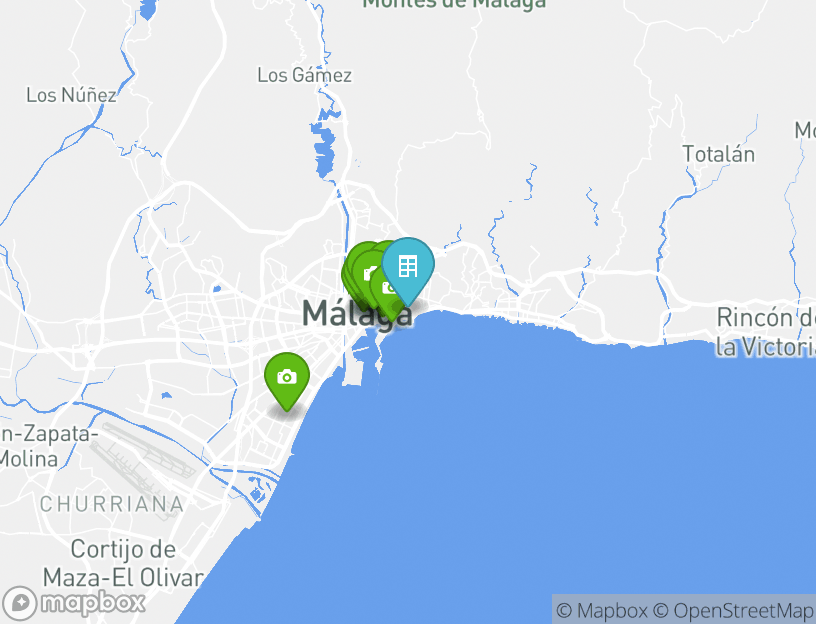Open the isolated green camera pin southwest of Málaga

[287, 378]
